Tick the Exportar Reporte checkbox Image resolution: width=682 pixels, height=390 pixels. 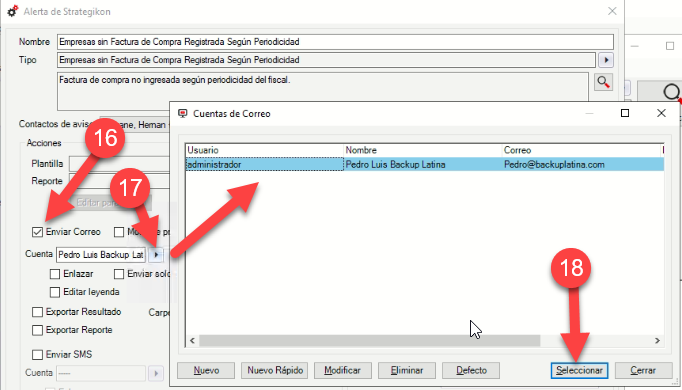tap(37, 330)
